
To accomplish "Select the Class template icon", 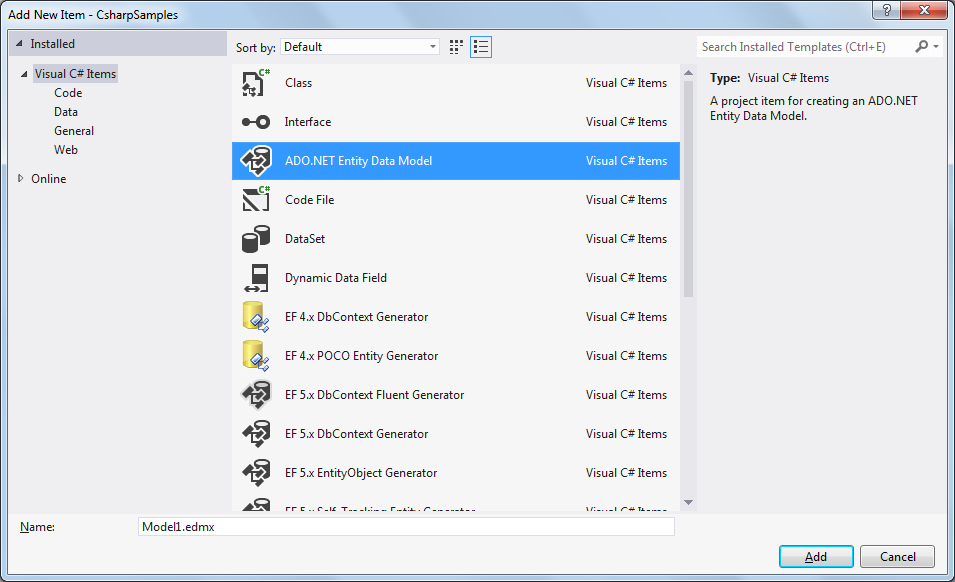I will (x=256, y=83).
